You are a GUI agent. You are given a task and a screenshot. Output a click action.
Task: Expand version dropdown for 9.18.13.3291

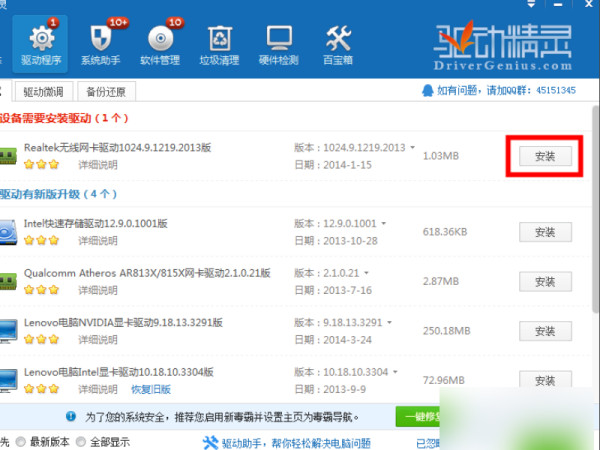pyautogui.click(x=390, y=322)
